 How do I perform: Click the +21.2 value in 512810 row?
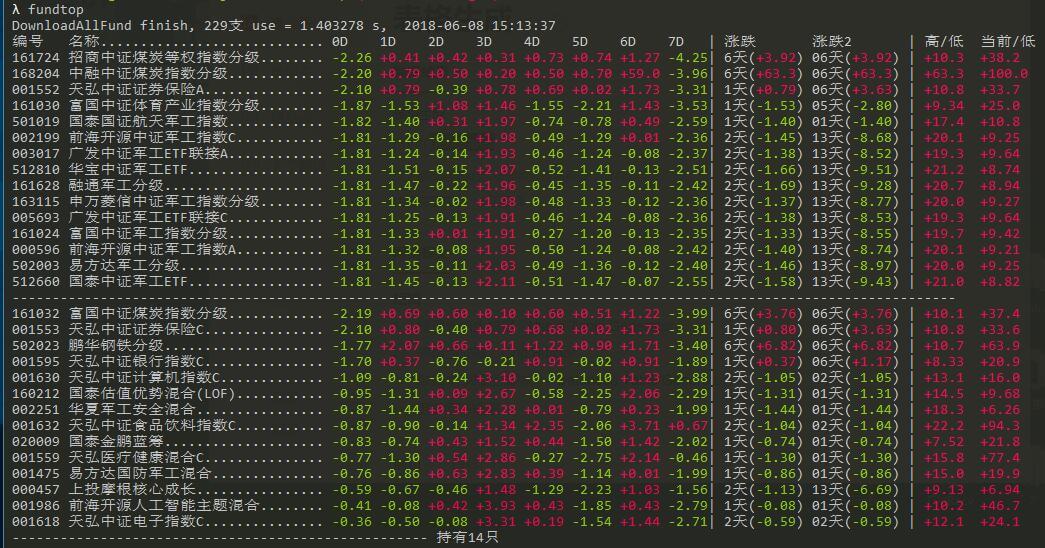tap(944, 170)
